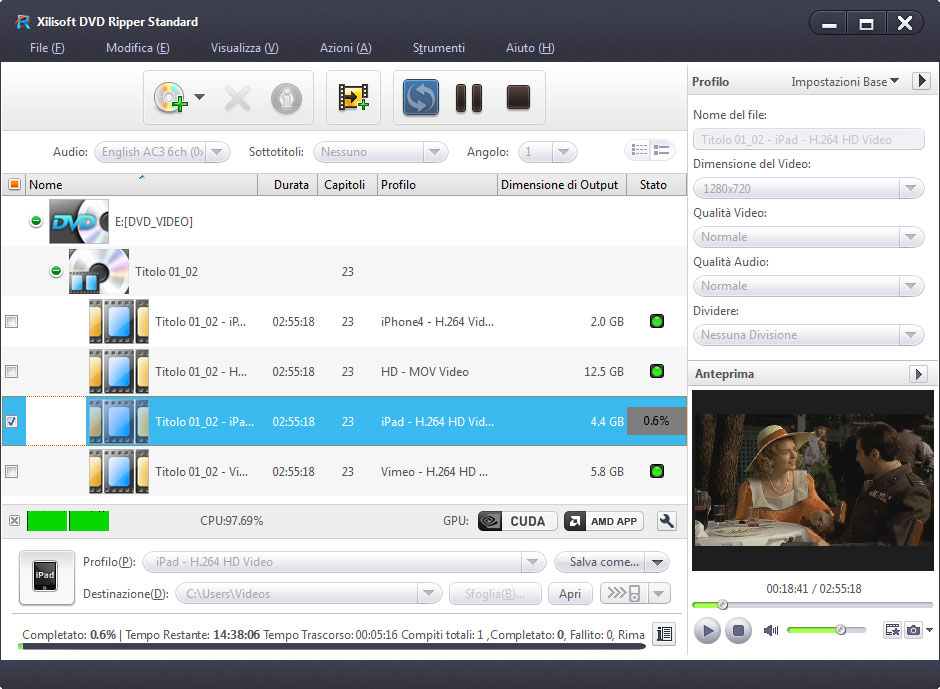
Task: Check the HD MOV Video title checkbox
Action: point(11,372)
